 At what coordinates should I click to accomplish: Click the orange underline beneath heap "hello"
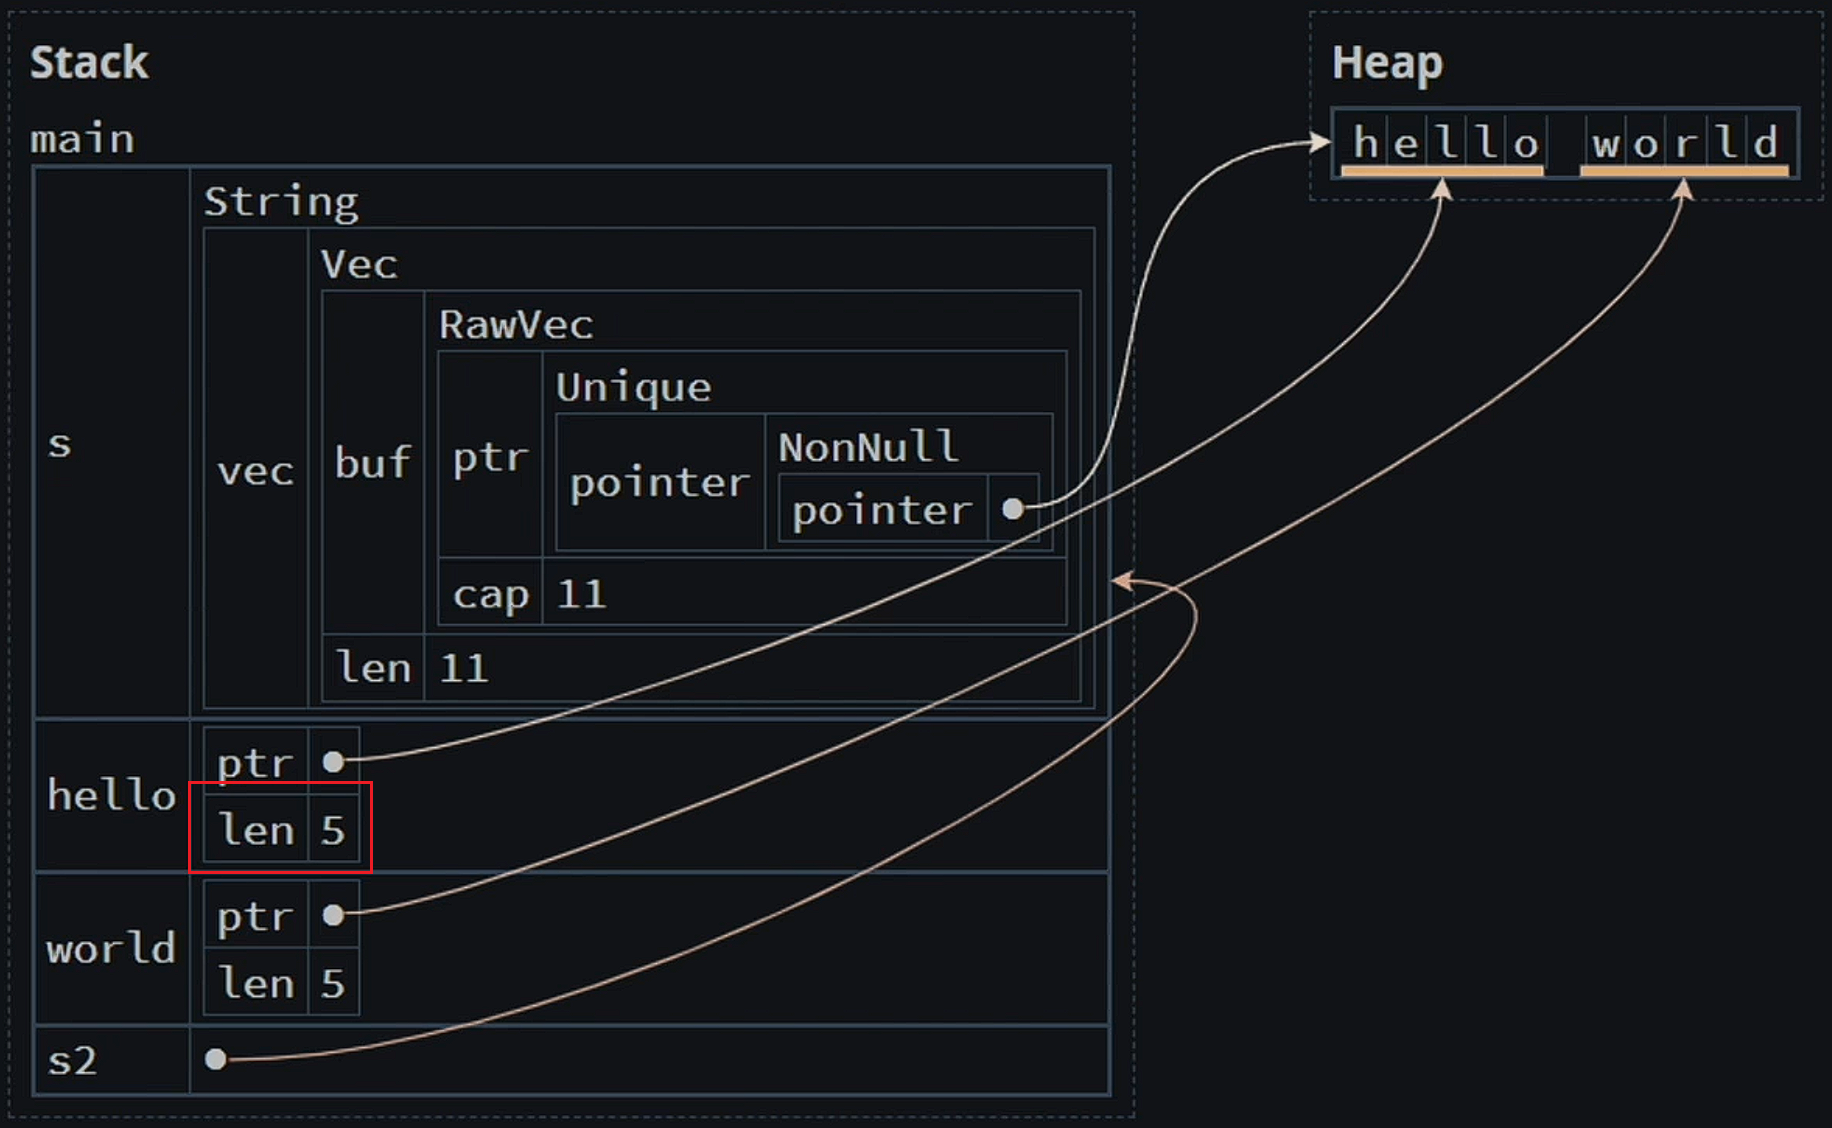[x=1441, y=172]
